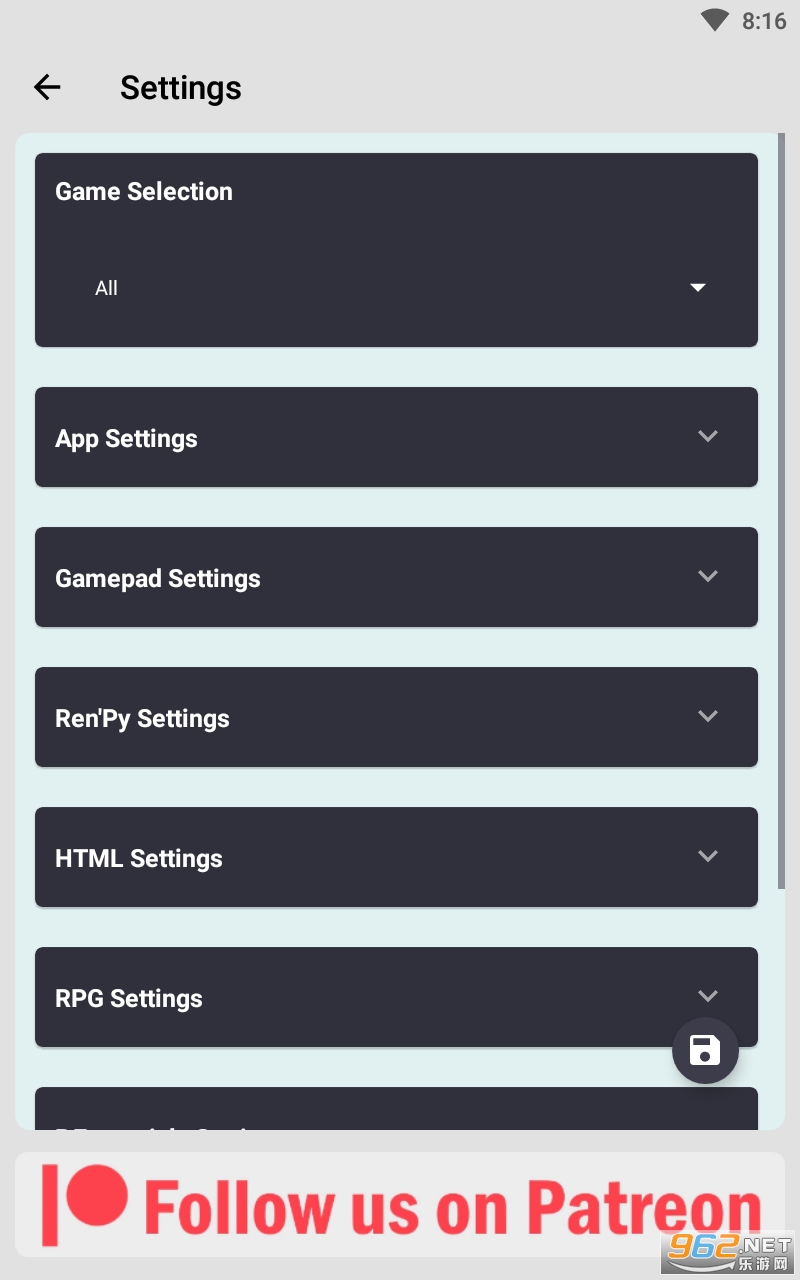Click the Patreon logo icon
The height and width of the screenshot is (1280, 800).
tap(86, 1203)
